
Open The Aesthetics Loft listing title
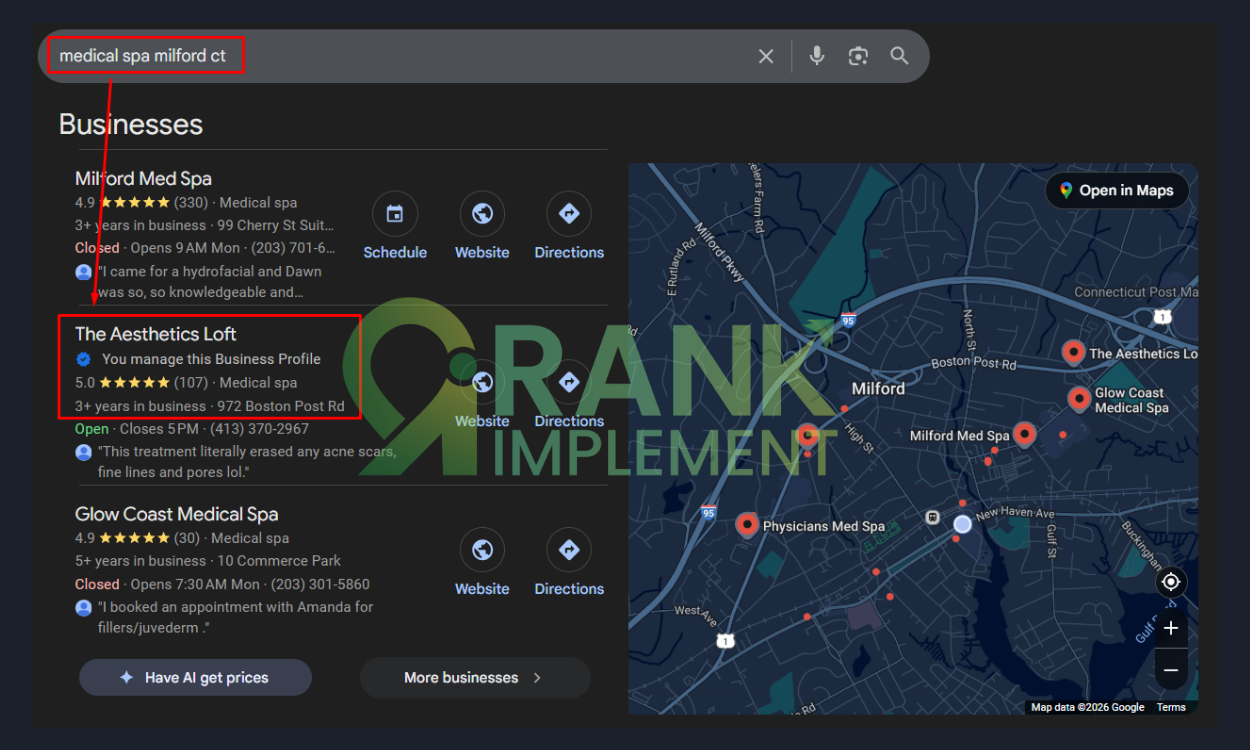(x=156, y=334)
